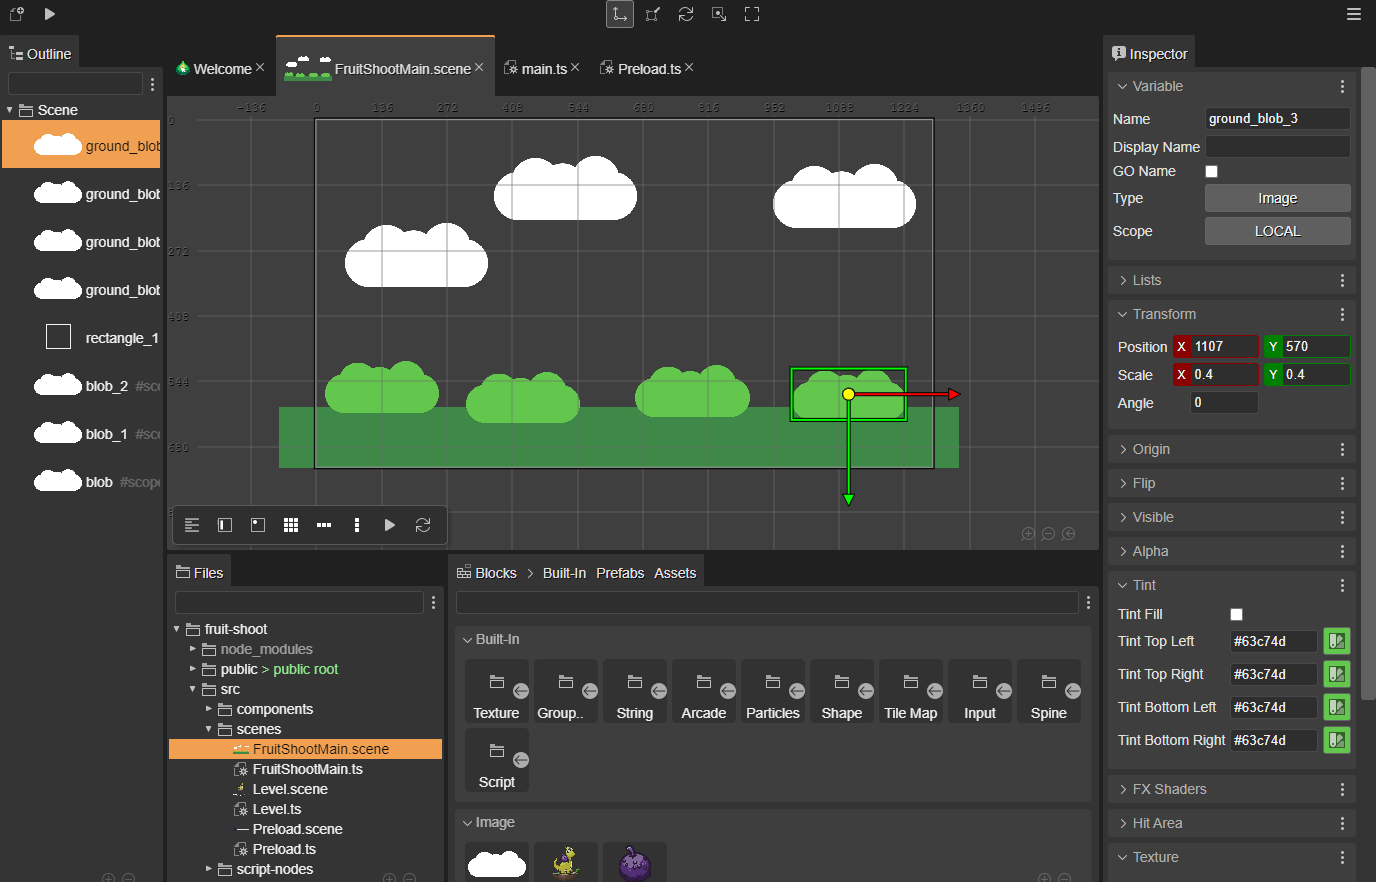
Task: Select the rotate tool in top toolbar
Action: pyautogui.click(x=686, y=14)
